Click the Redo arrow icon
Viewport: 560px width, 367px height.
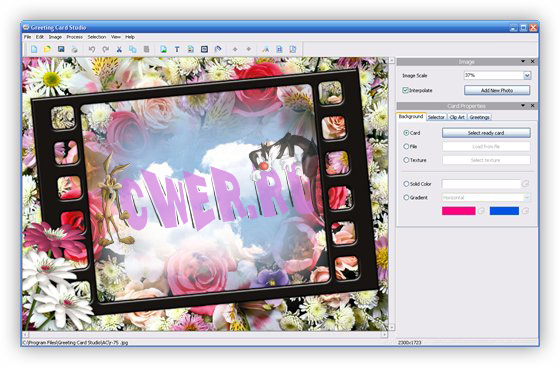point(105,49)
